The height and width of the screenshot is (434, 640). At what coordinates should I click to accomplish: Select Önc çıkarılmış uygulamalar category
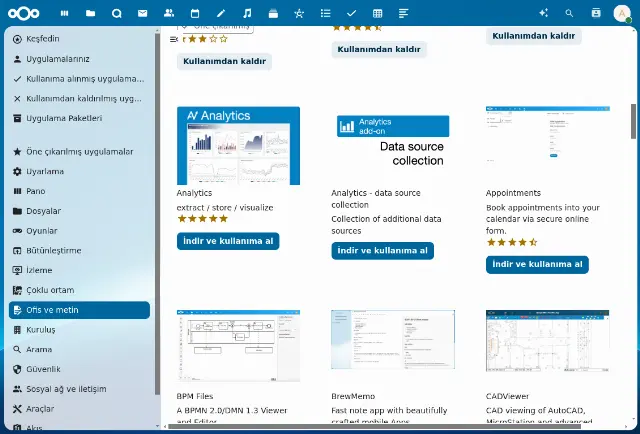79,152
